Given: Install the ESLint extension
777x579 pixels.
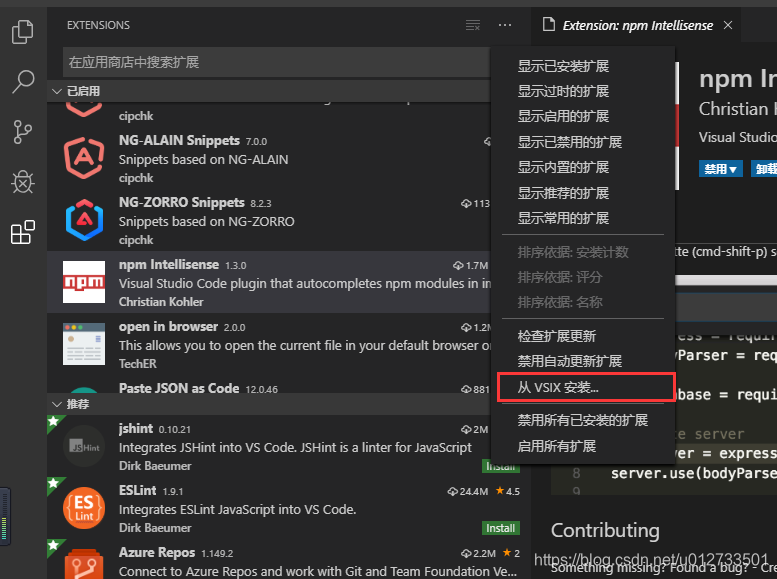Looking at the screenshot, I should pos(500,528).
